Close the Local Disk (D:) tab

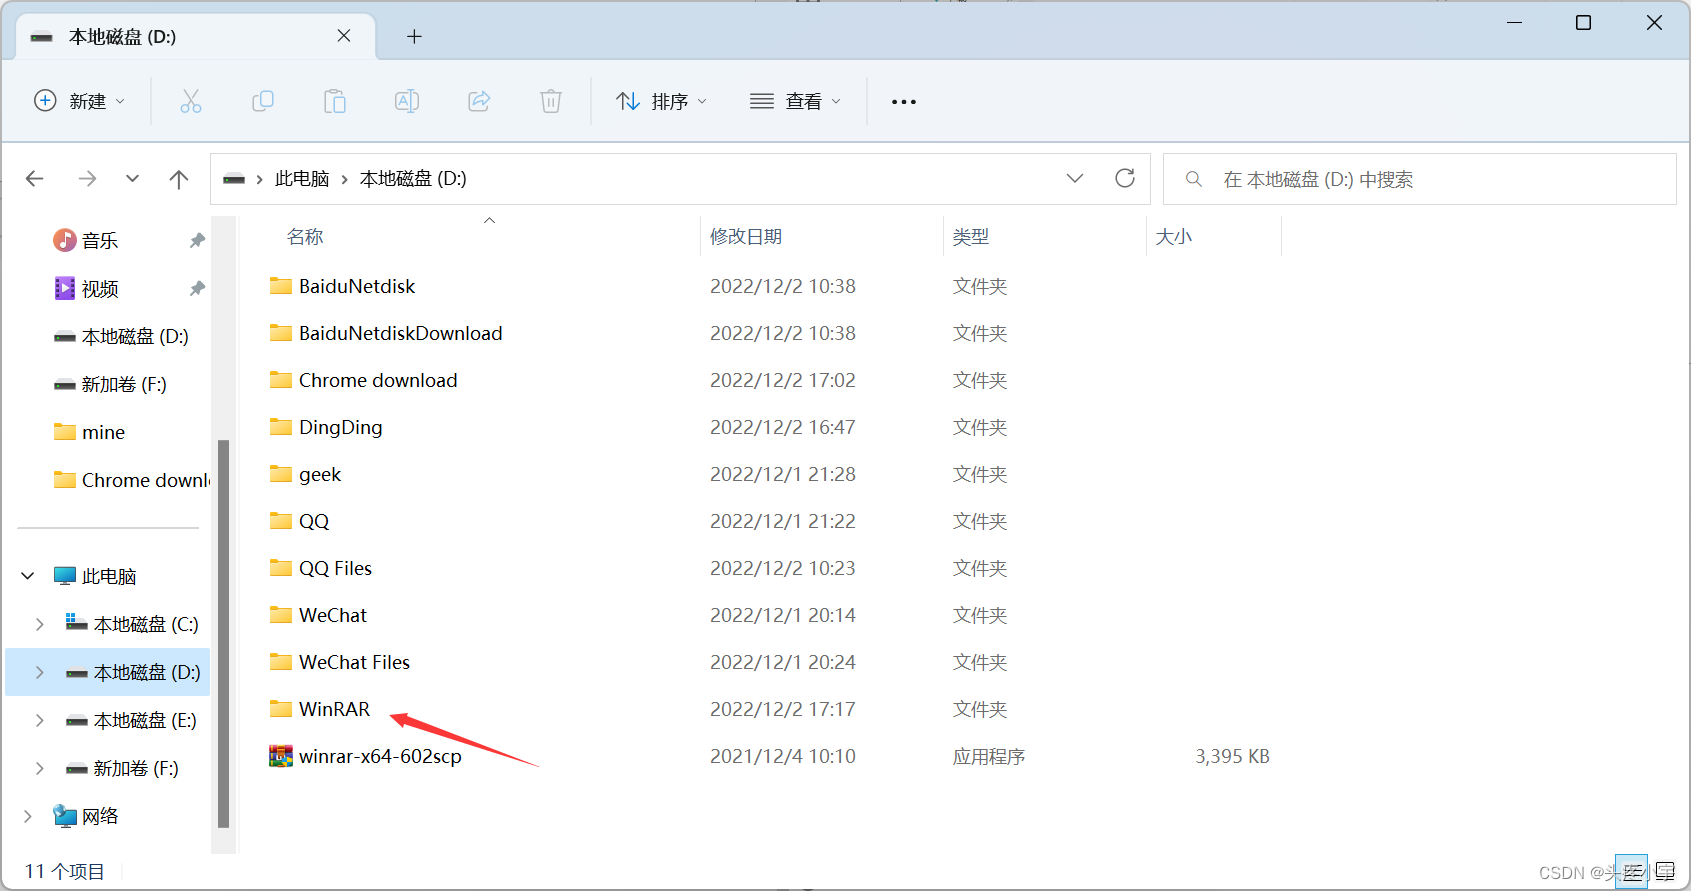pos(344,36)
